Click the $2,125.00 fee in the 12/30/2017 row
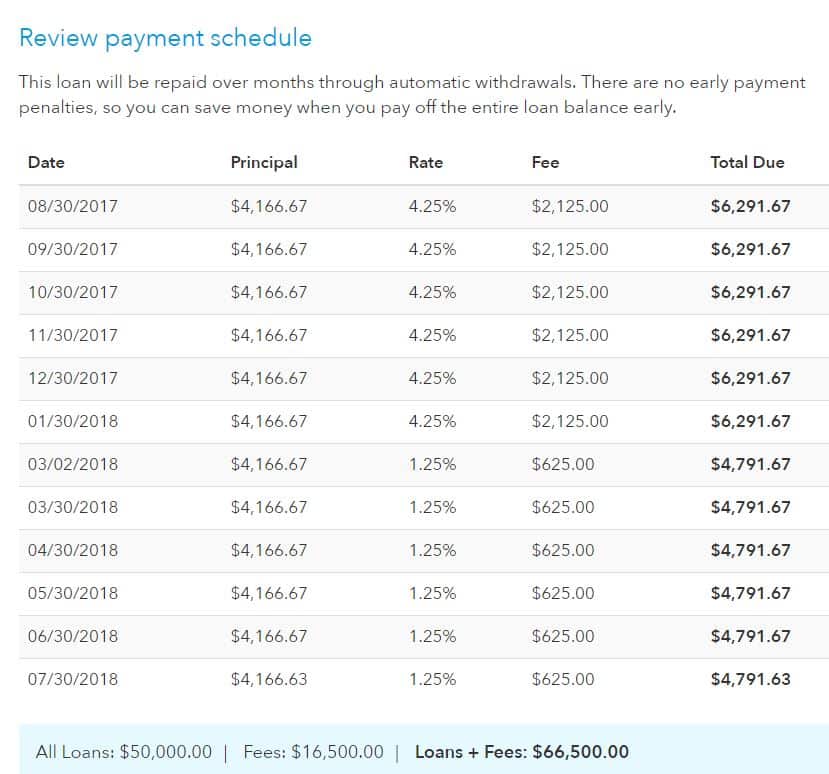 (570, 378)
